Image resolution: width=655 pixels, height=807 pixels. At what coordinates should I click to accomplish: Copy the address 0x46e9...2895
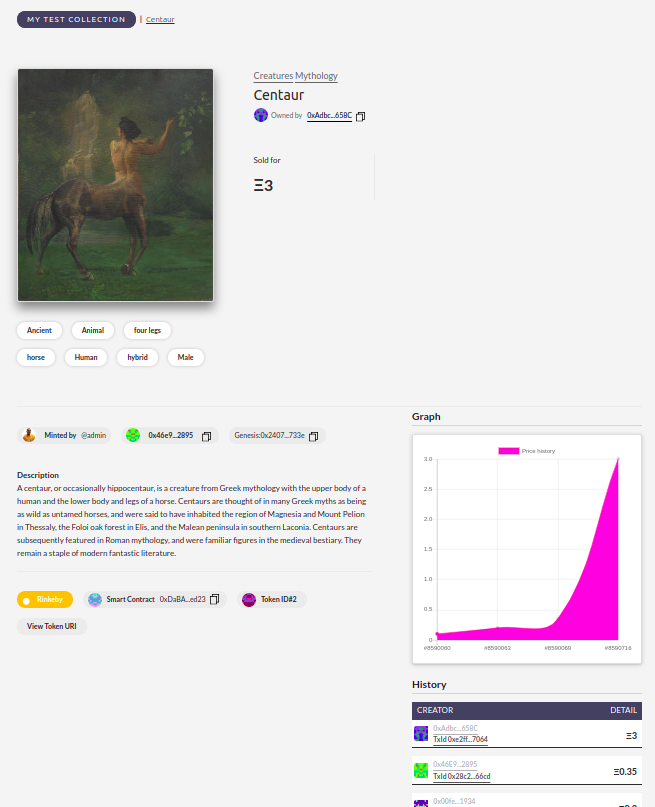point(206,436)
